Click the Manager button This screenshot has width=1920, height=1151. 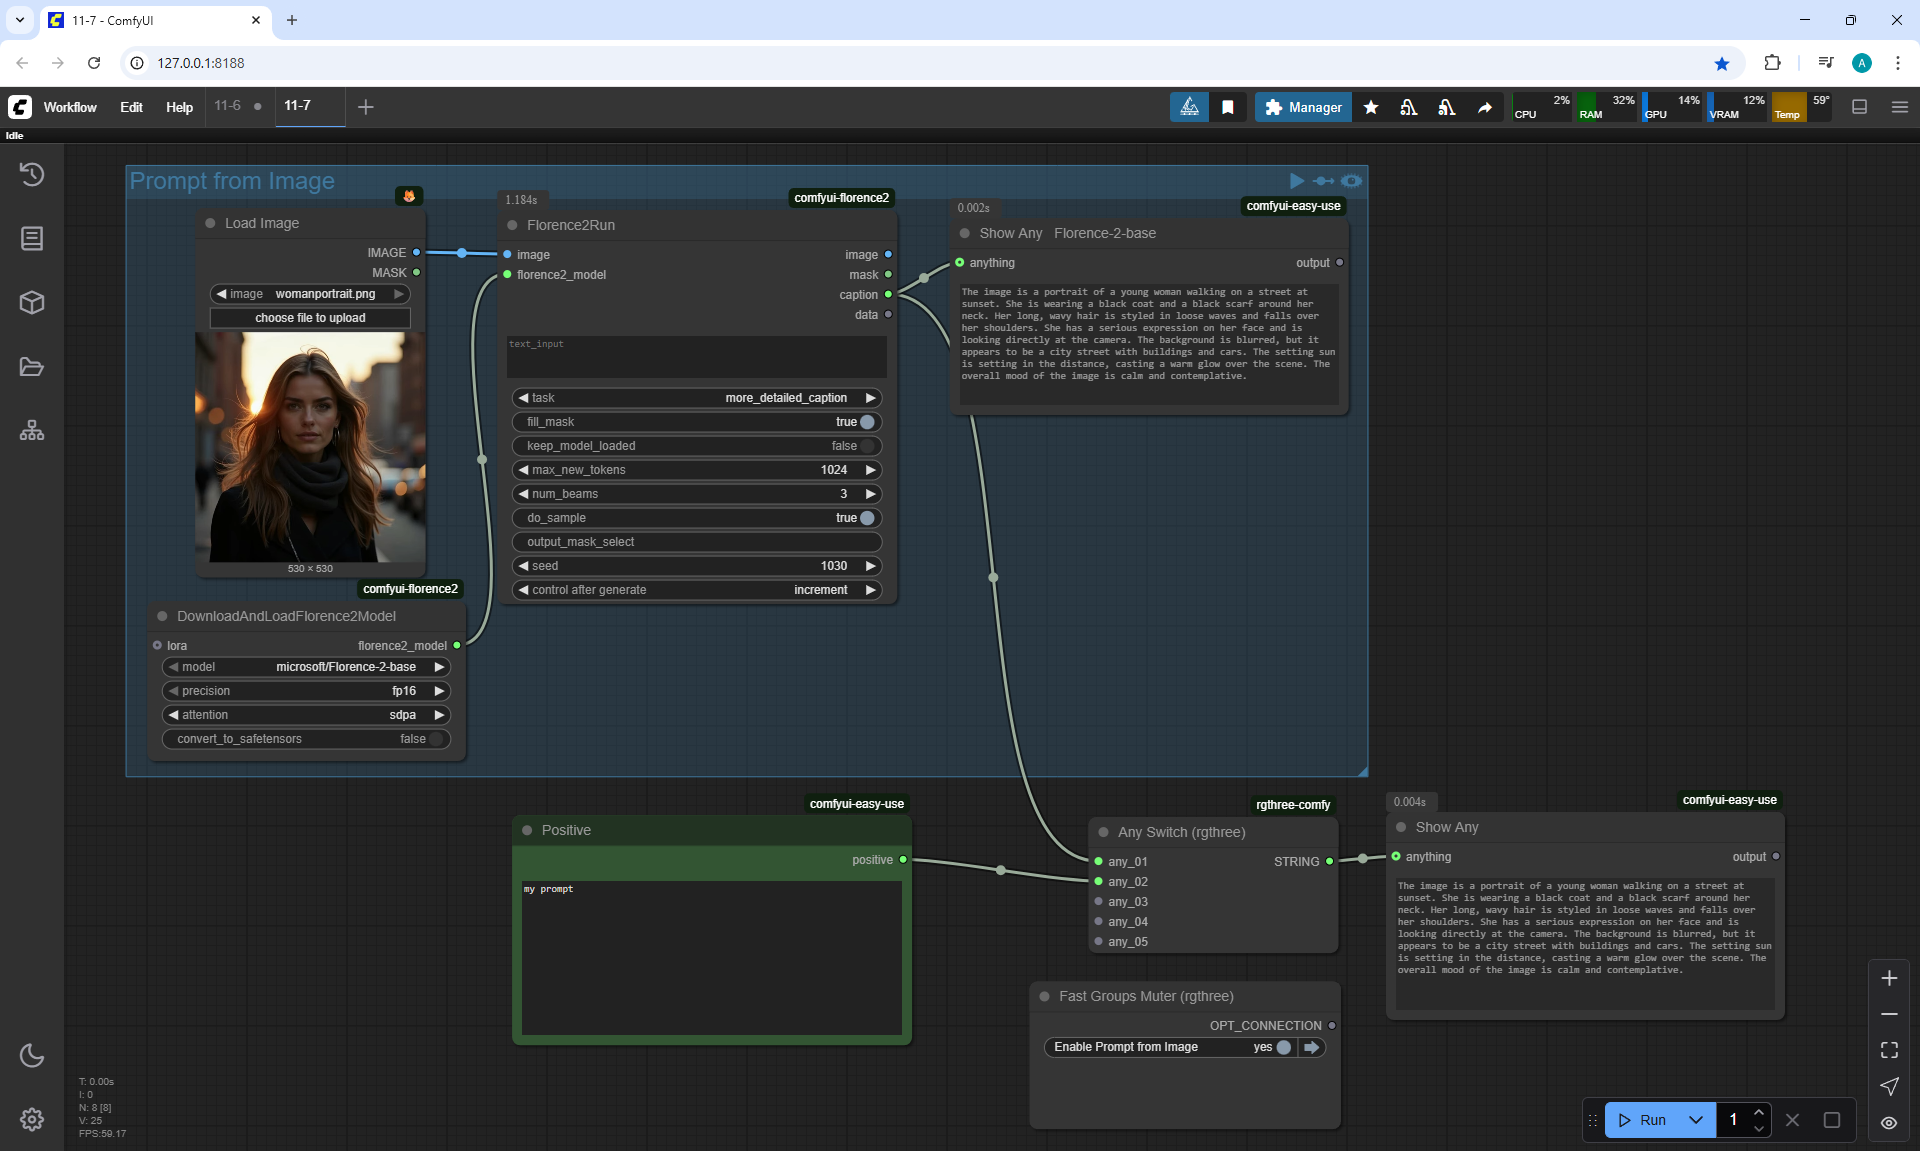tap(1303, 107)
